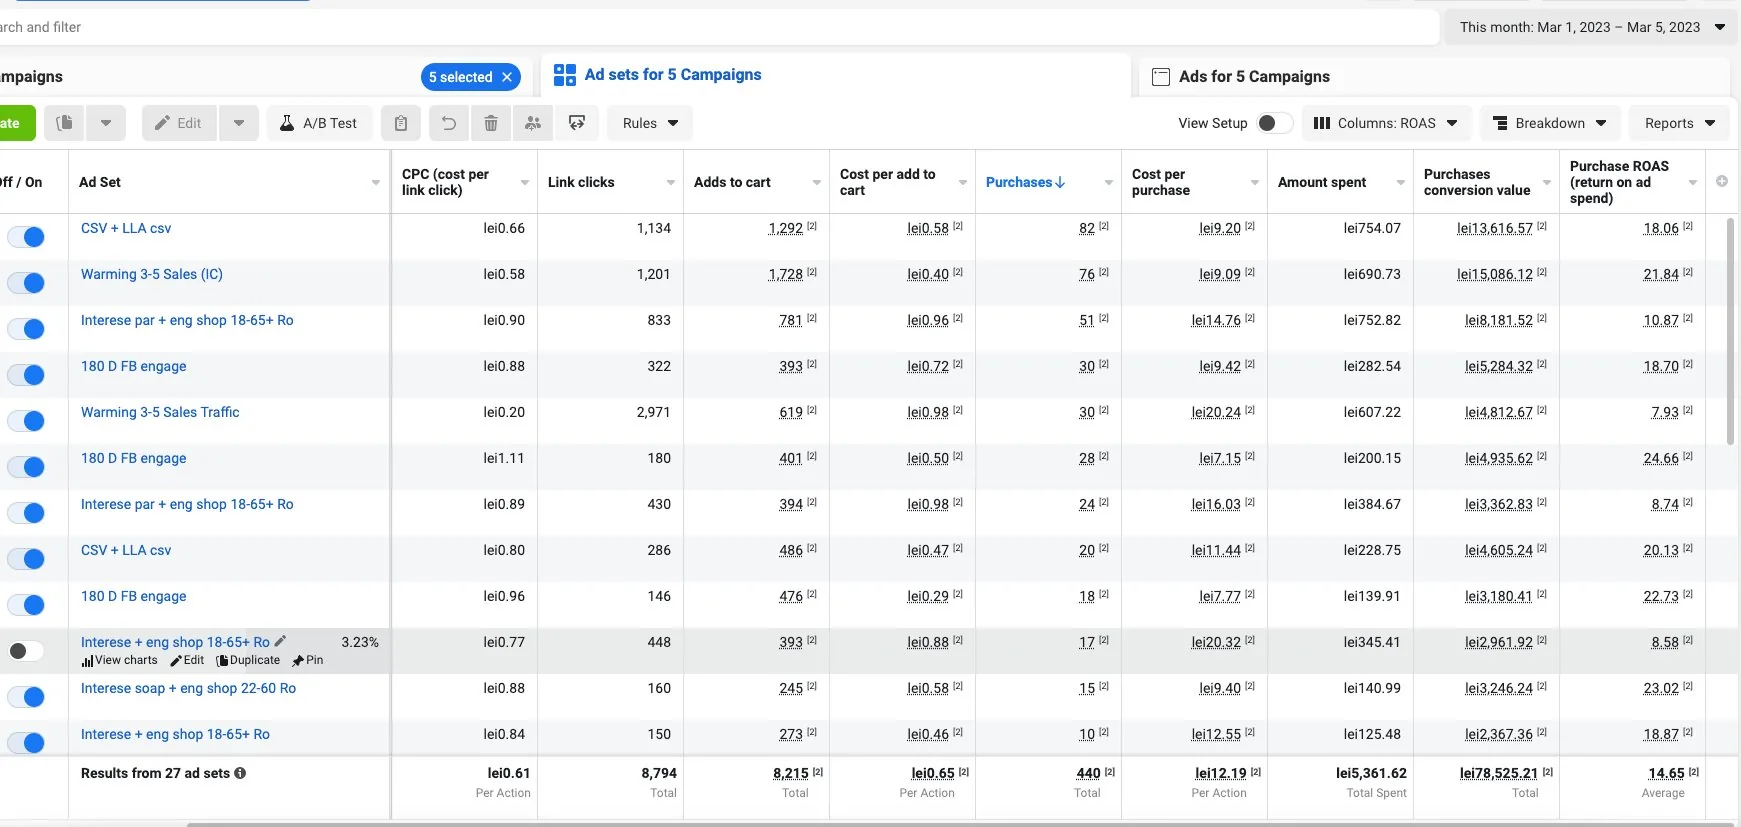This screenshot has width=1741, height=827.
Task: Toggle Warming 3-5 Sales (IC) ad set off
Action: (x=26, y=283)
